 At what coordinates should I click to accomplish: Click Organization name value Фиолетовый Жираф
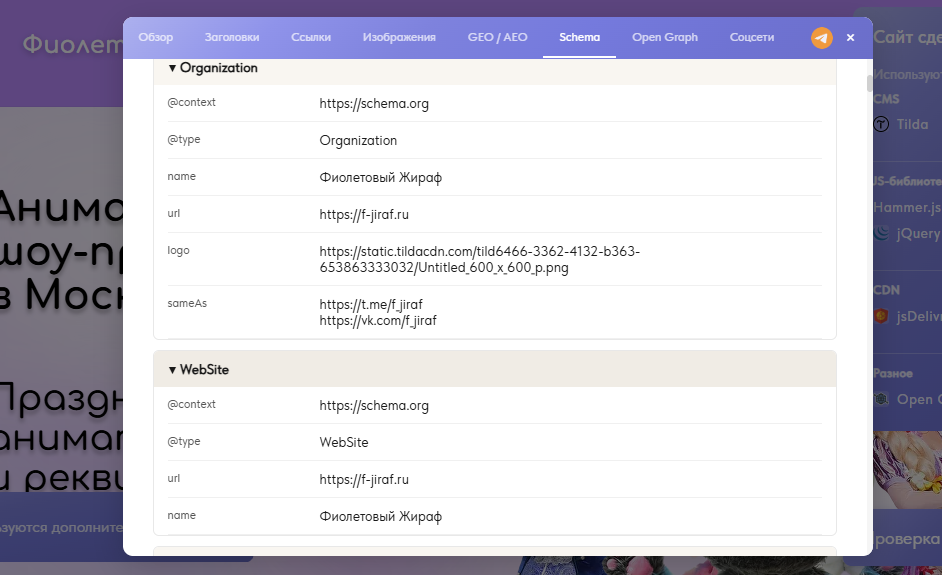[380, 178]
